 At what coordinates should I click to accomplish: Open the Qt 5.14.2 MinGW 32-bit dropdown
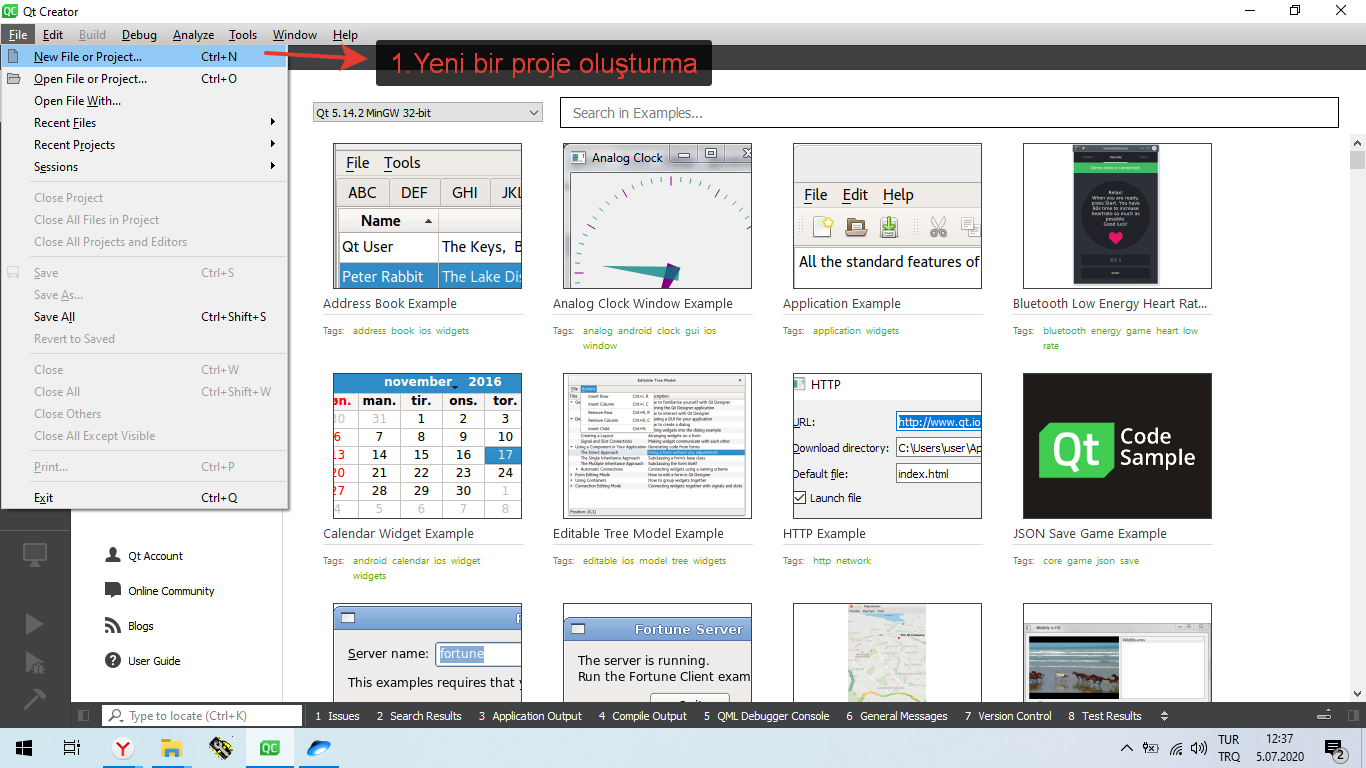click(427, 113)
